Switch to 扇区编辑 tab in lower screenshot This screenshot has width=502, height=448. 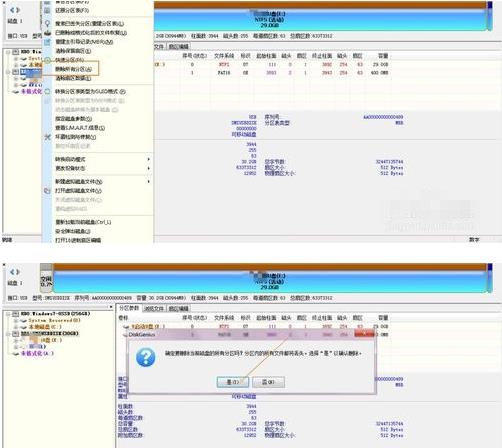[178, 308]
